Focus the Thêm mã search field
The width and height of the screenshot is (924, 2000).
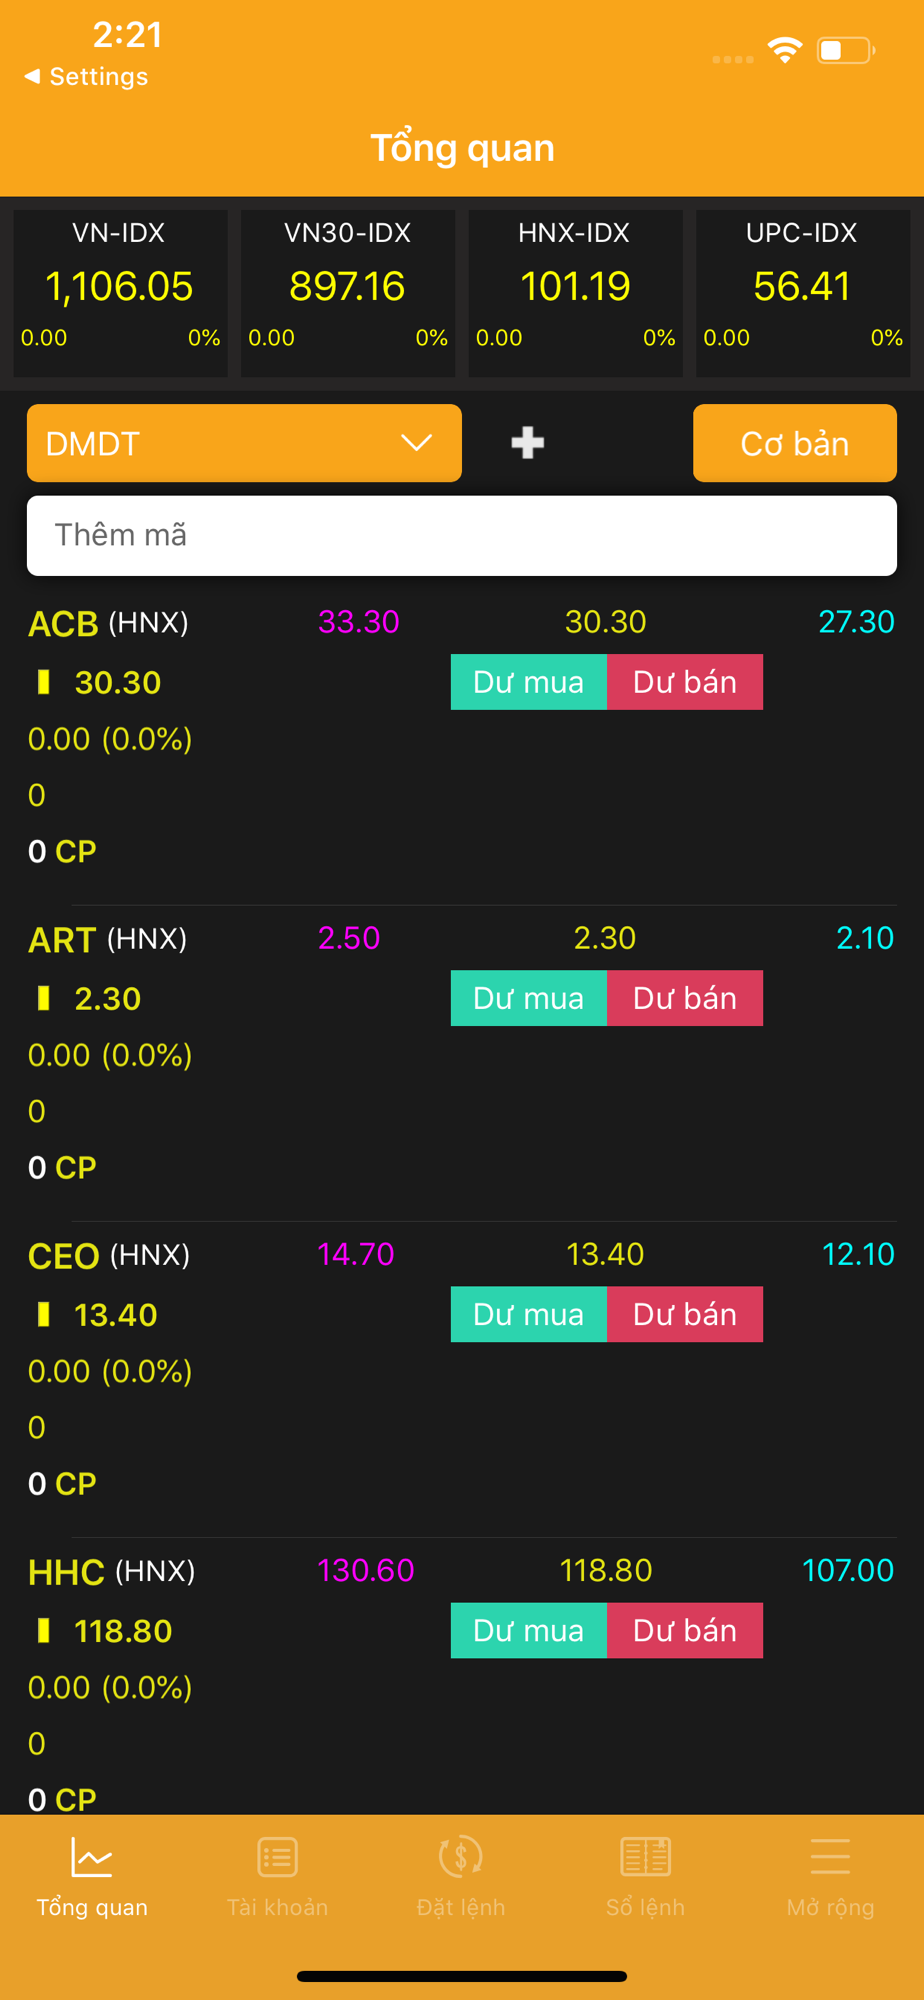tap(461, 535)
